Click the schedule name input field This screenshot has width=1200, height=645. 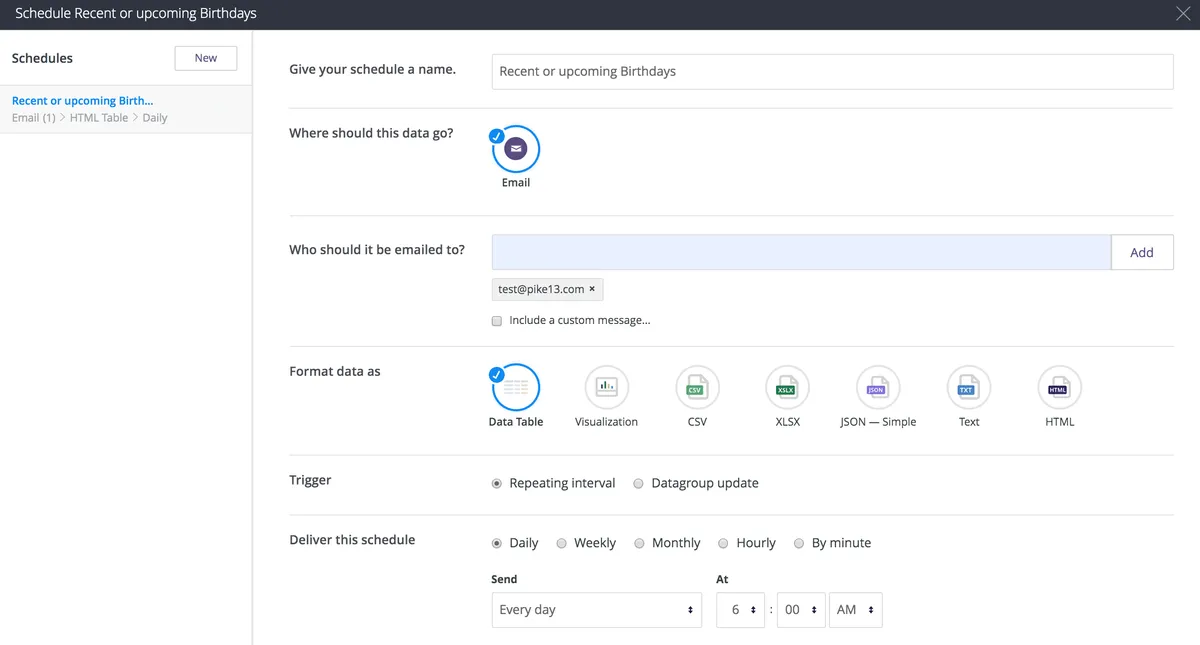point(832,72)
